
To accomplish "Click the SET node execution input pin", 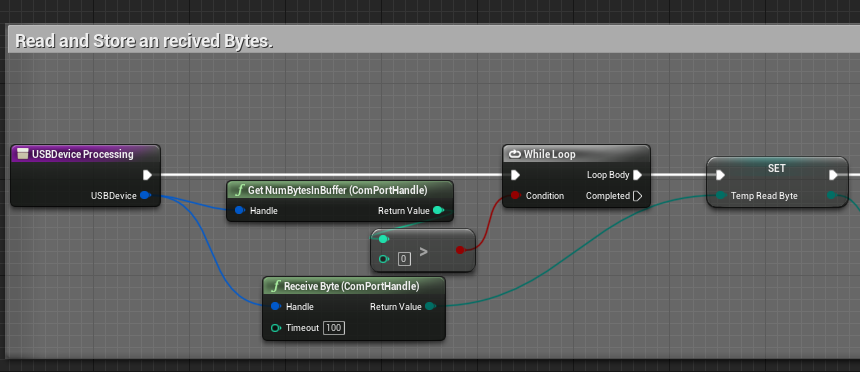I will click(x=721, y=175).
